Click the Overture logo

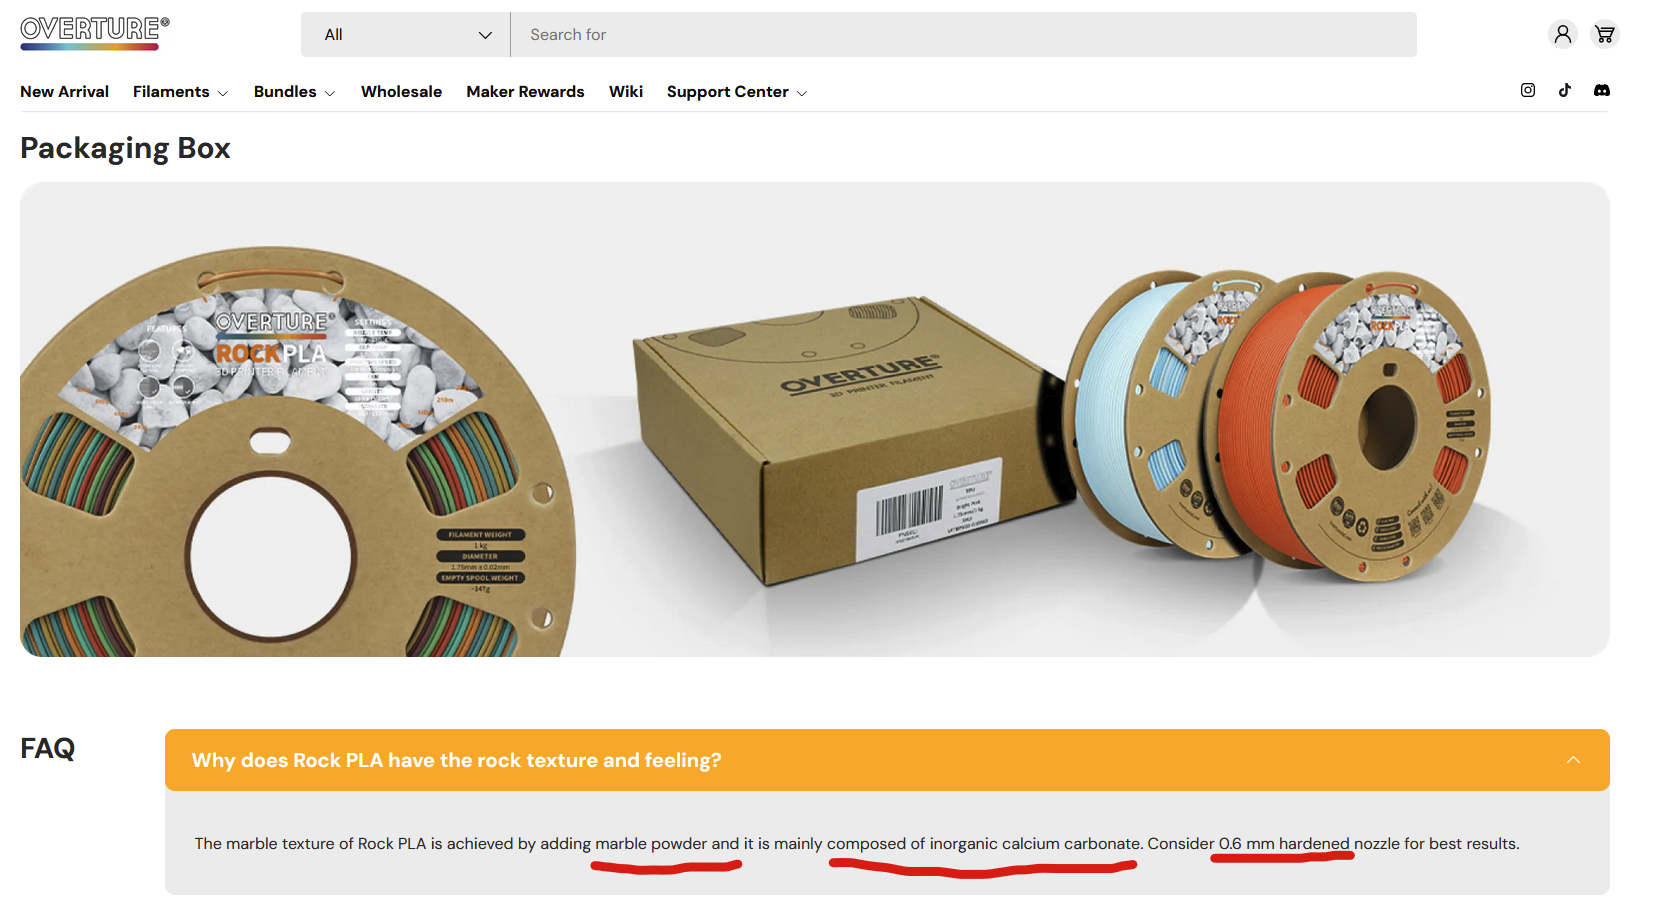pos(95,33)
